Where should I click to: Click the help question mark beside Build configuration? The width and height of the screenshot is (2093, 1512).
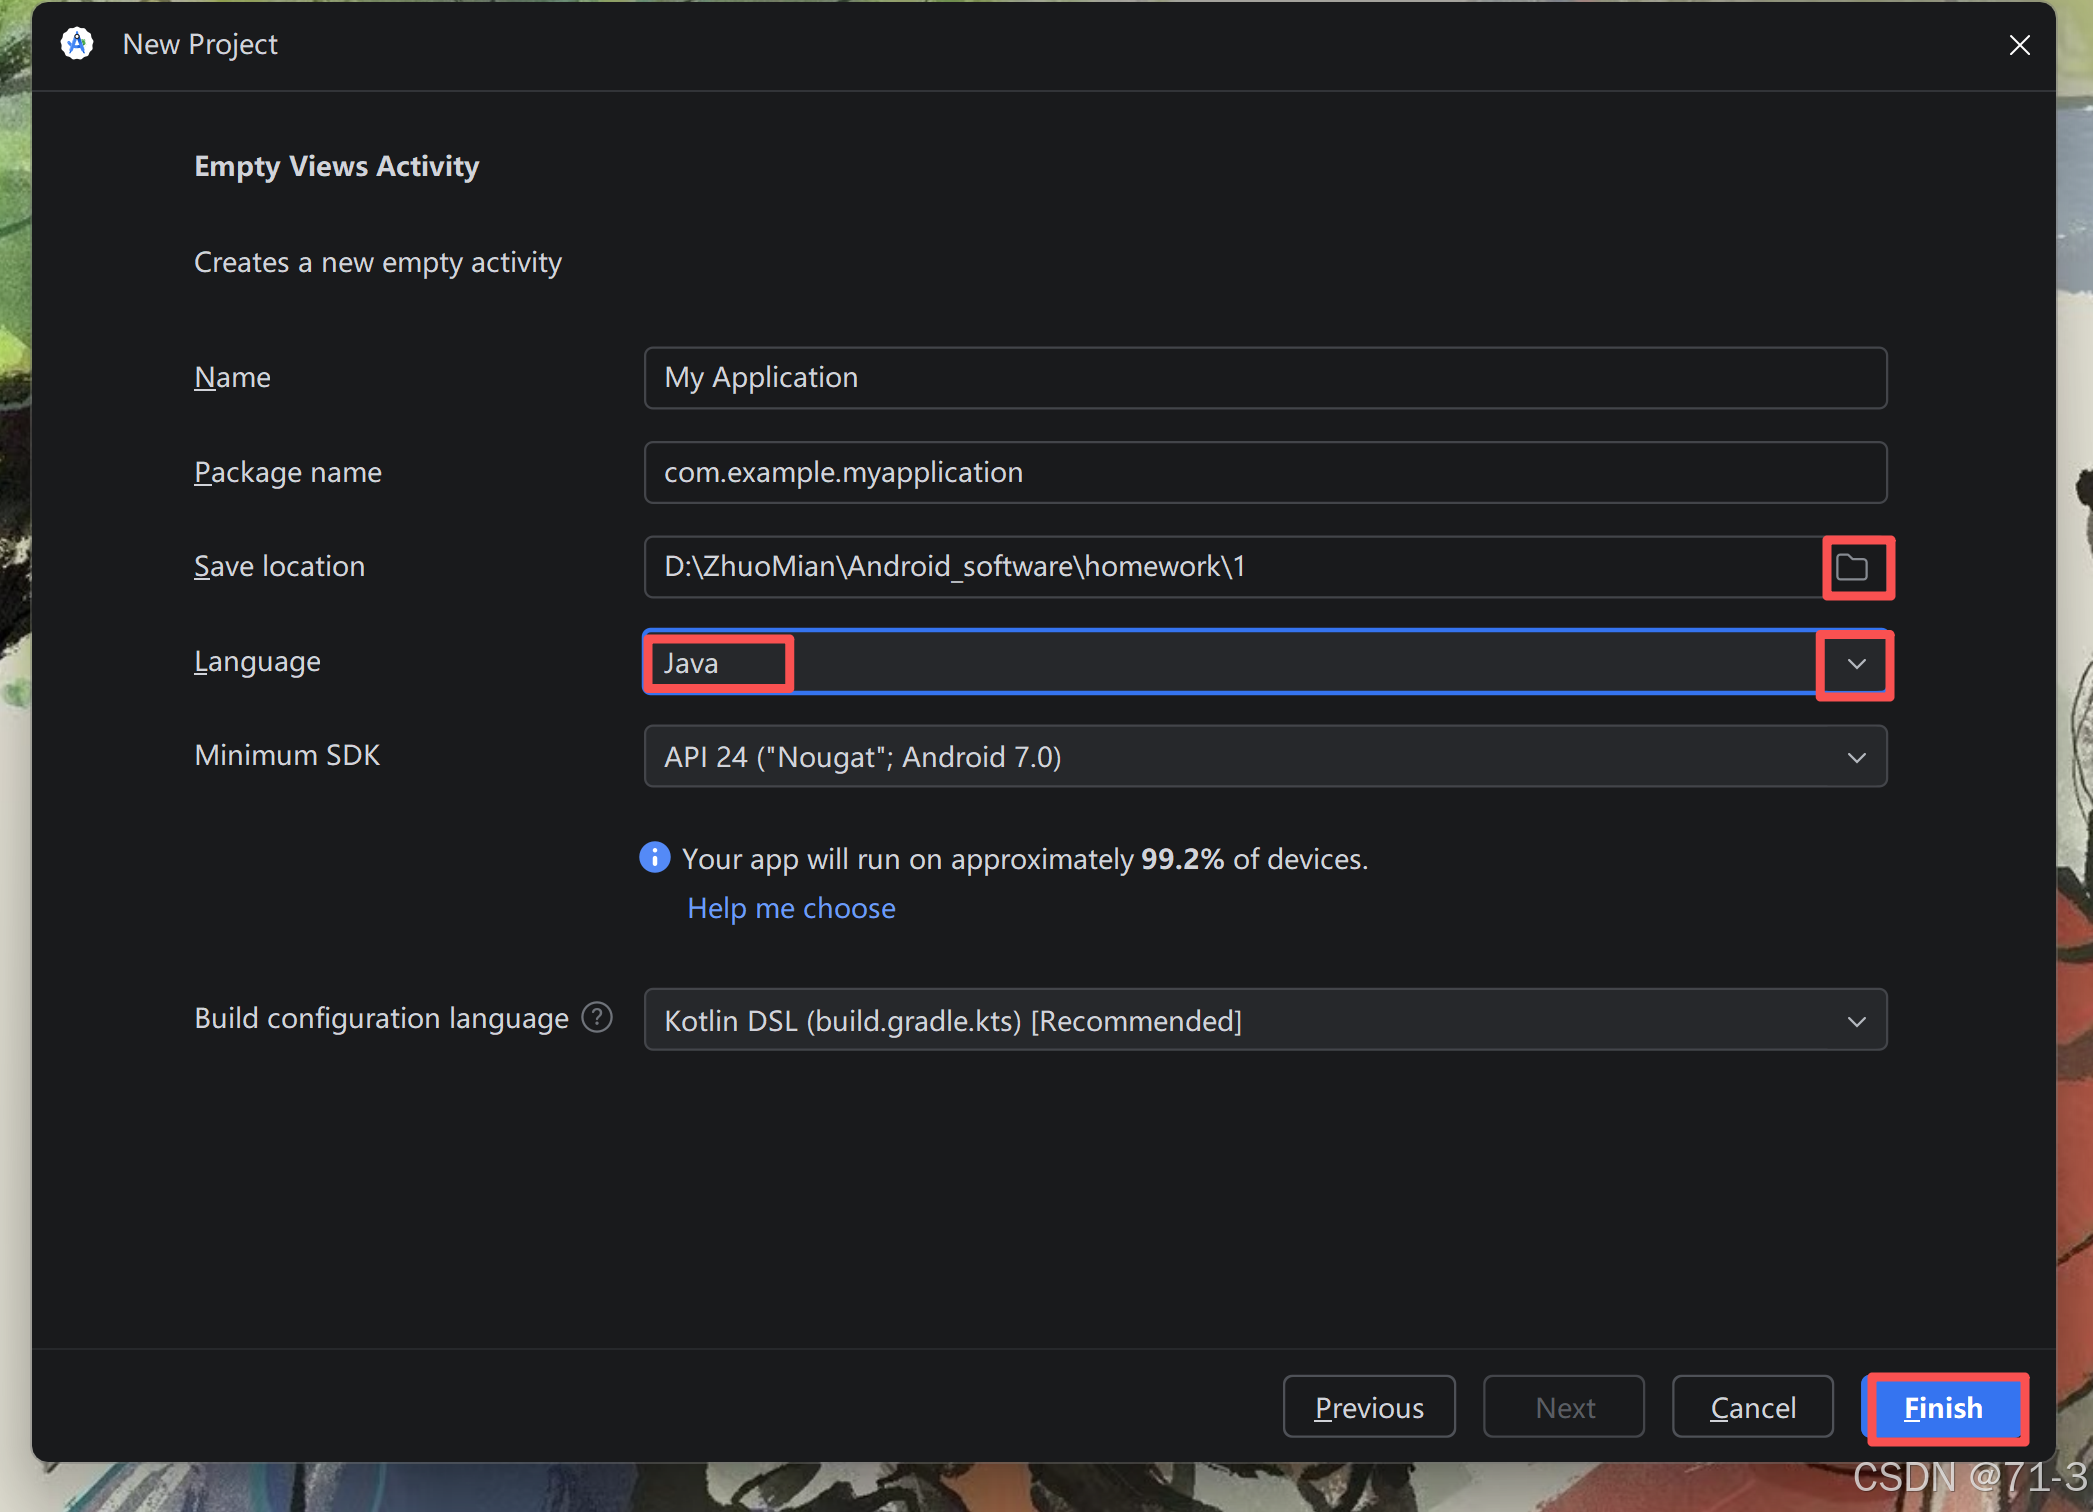(x=597, y=1017)
